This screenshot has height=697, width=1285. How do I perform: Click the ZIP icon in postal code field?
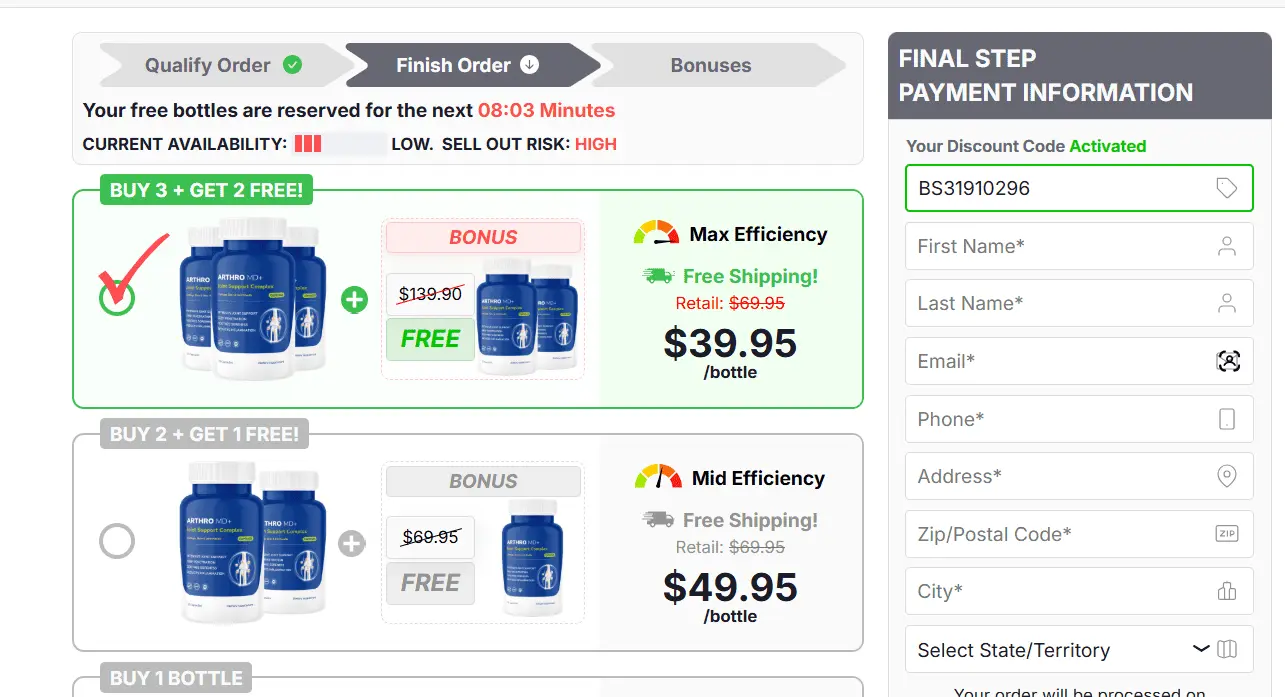1227,534
